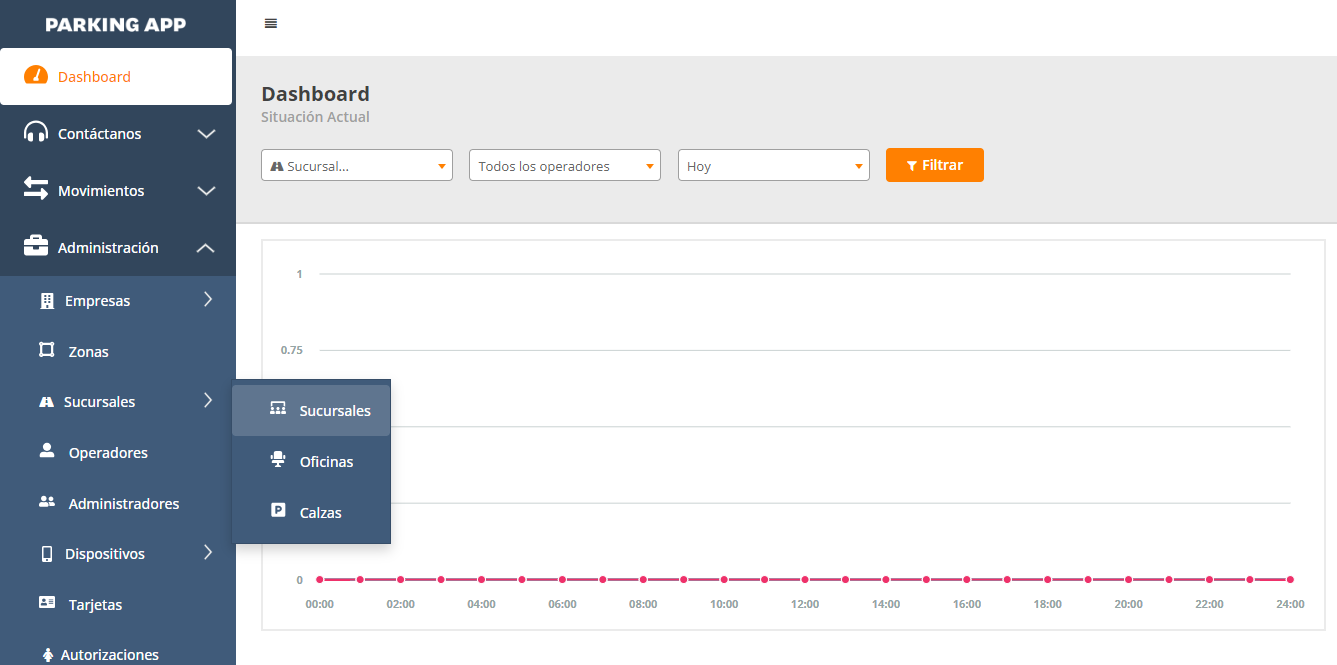Click the Dashboard speedometer icon
This screenshot has height=665, width=1337.
click(x=36, y=76)
